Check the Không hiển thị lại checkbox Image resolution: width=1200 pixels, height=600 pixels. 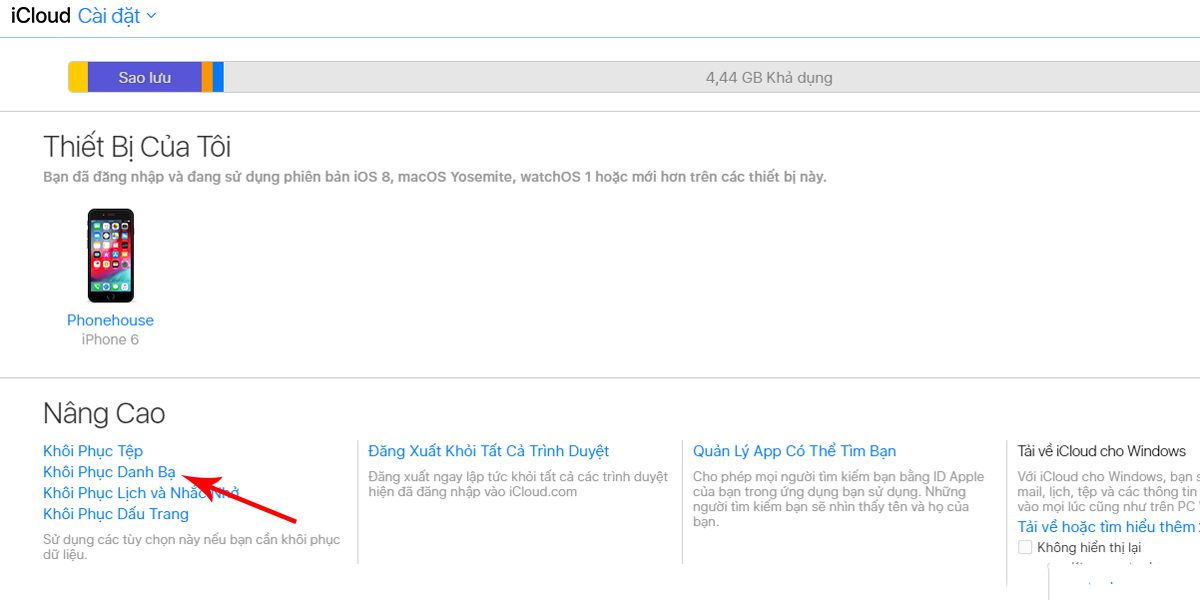[1025, 547]
